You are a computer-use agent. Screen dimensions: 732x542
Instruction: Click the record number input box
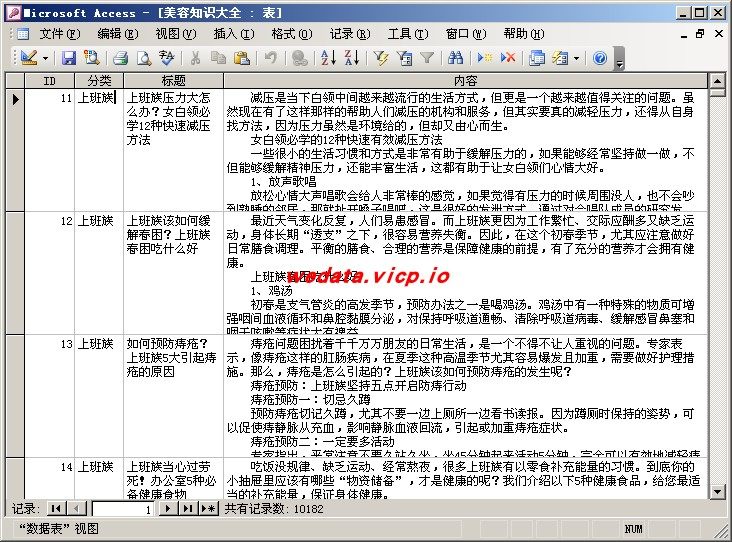click(124, 509)
